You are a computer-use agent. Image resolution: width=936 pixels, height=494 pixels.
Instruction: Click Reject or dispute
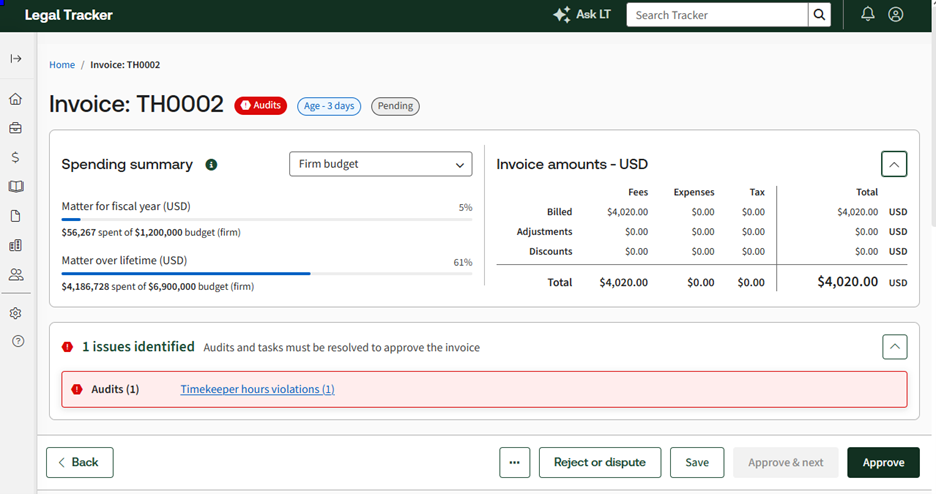[x=600, y=462]
